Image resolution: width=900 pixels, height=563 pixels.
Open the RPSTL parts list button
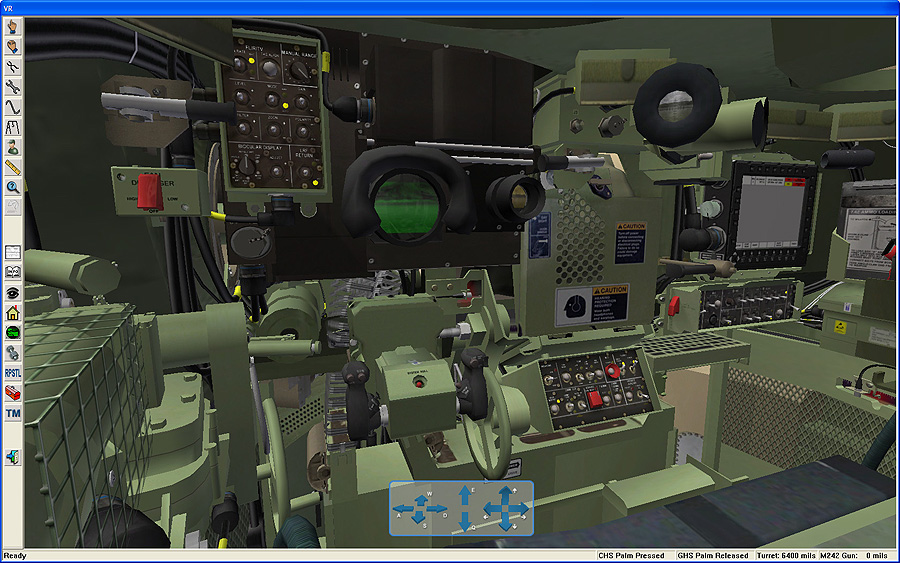[13, 372]
